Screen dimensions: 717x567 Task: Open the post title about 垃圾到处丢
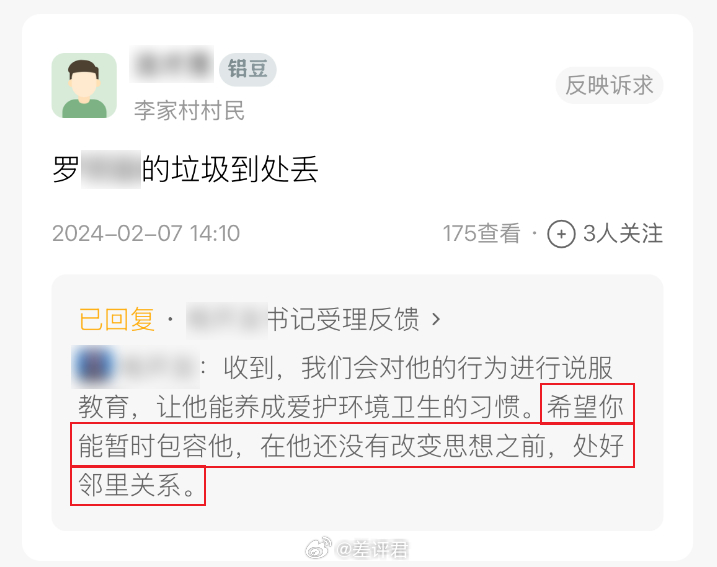click(185, 169)
